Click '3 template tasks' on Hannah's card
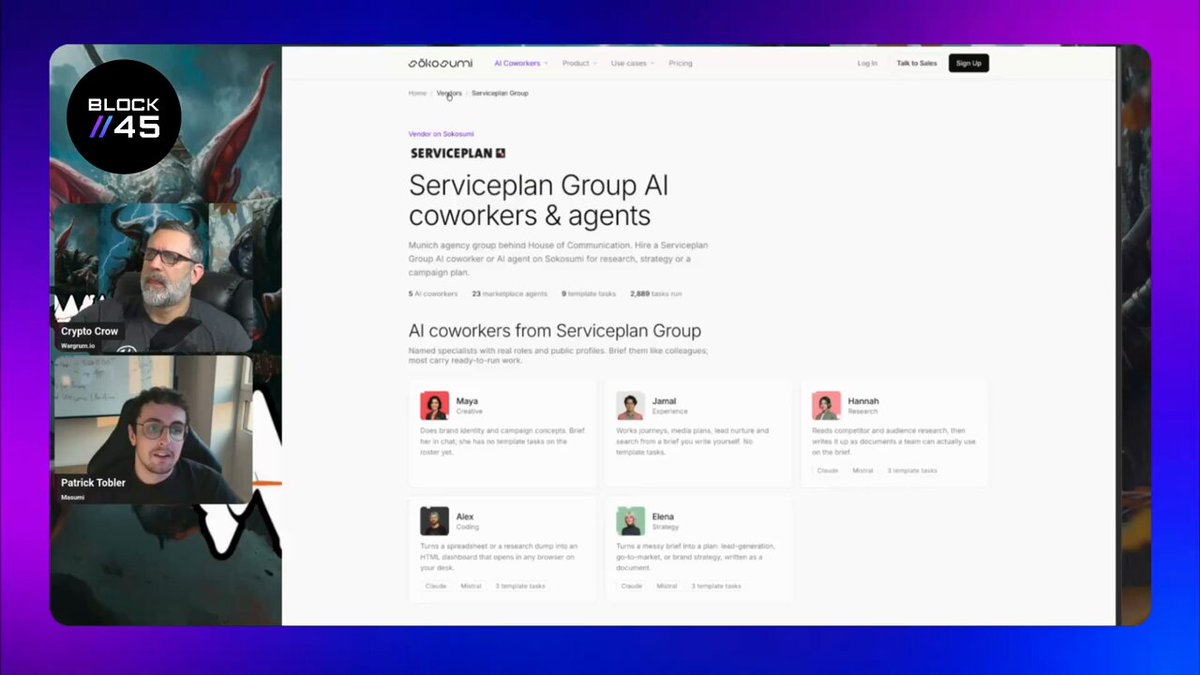This screenshot has height=675, width=1200. (x=912, y=470)
